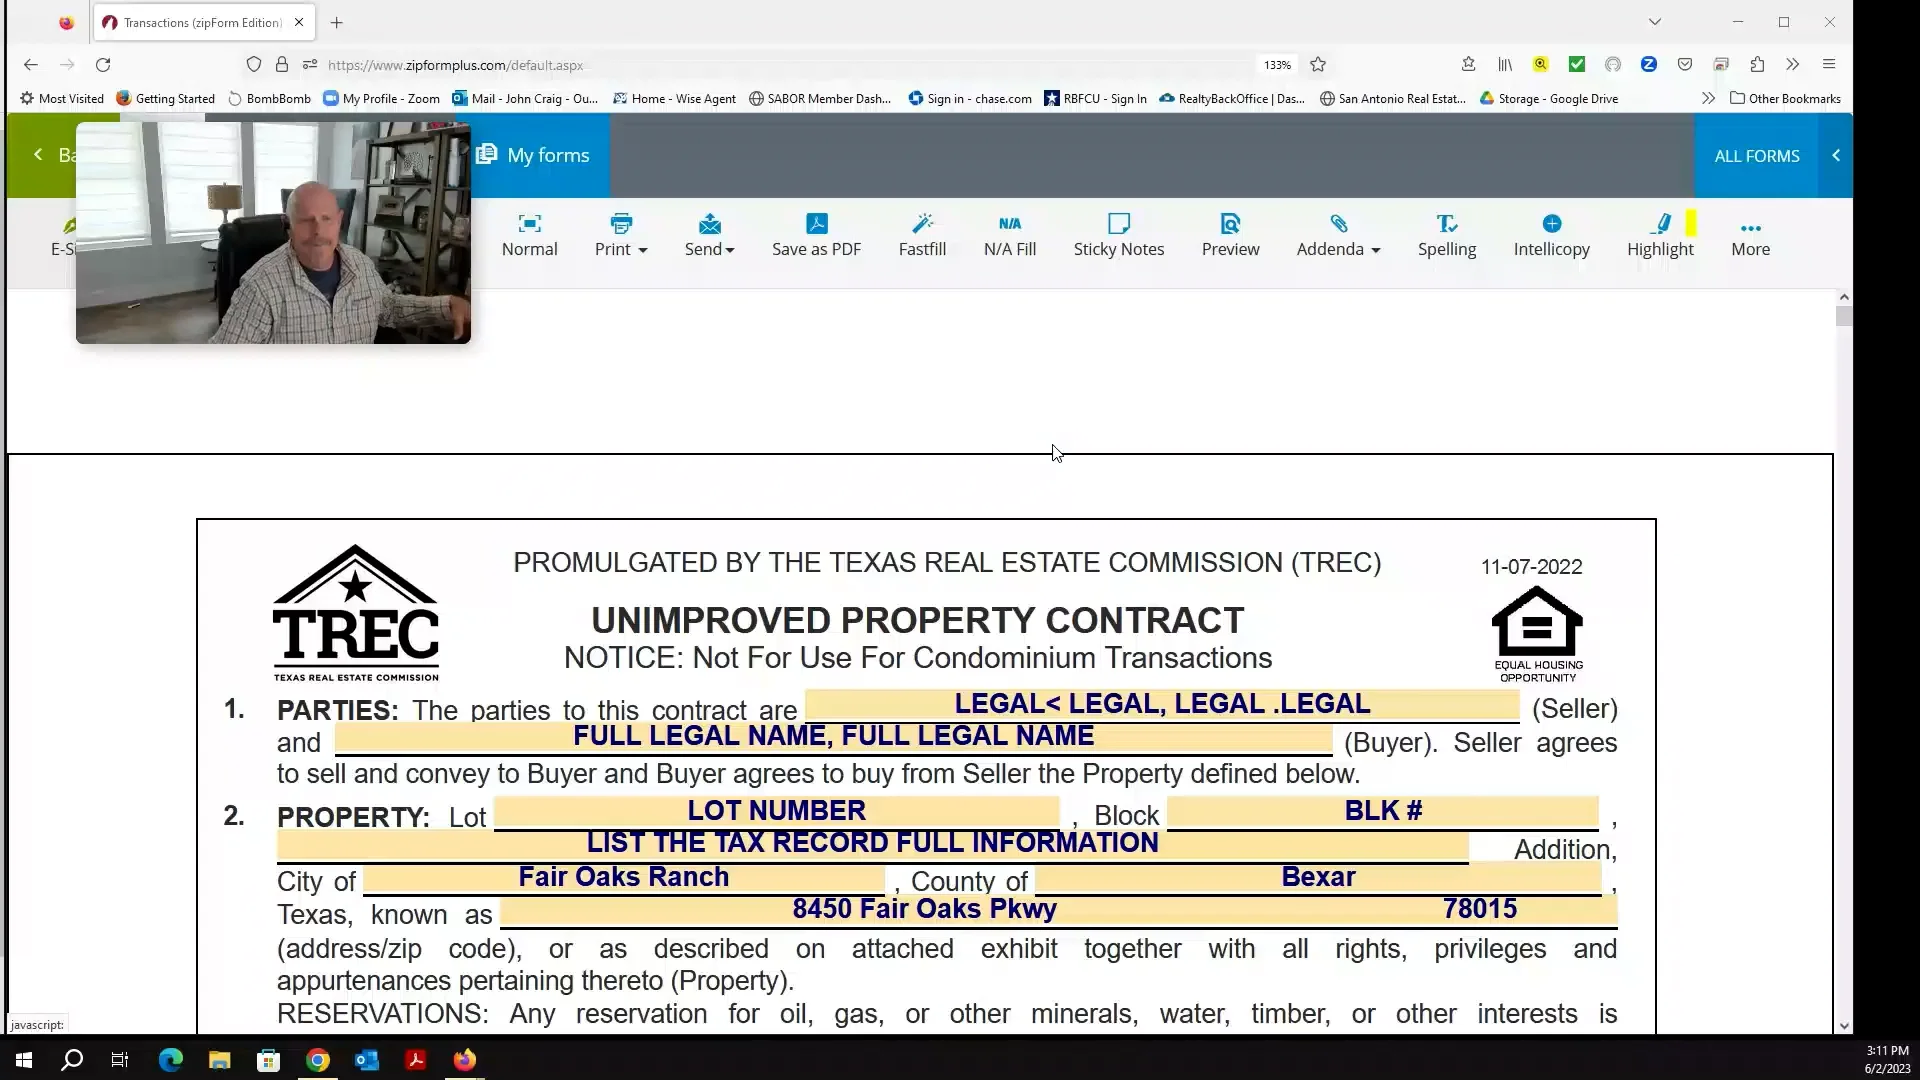Select the Save as PDF tool

pyautogui.click(x=816, y=235)
